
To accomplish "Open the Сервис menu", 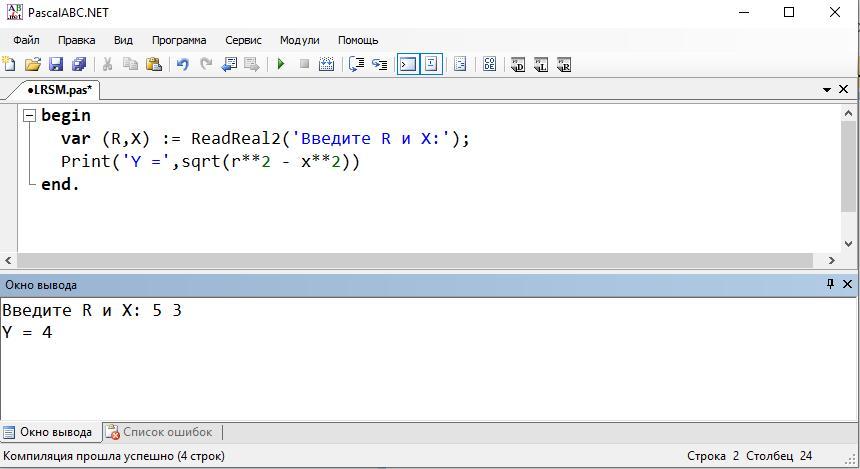I will (x=243, y=40).
